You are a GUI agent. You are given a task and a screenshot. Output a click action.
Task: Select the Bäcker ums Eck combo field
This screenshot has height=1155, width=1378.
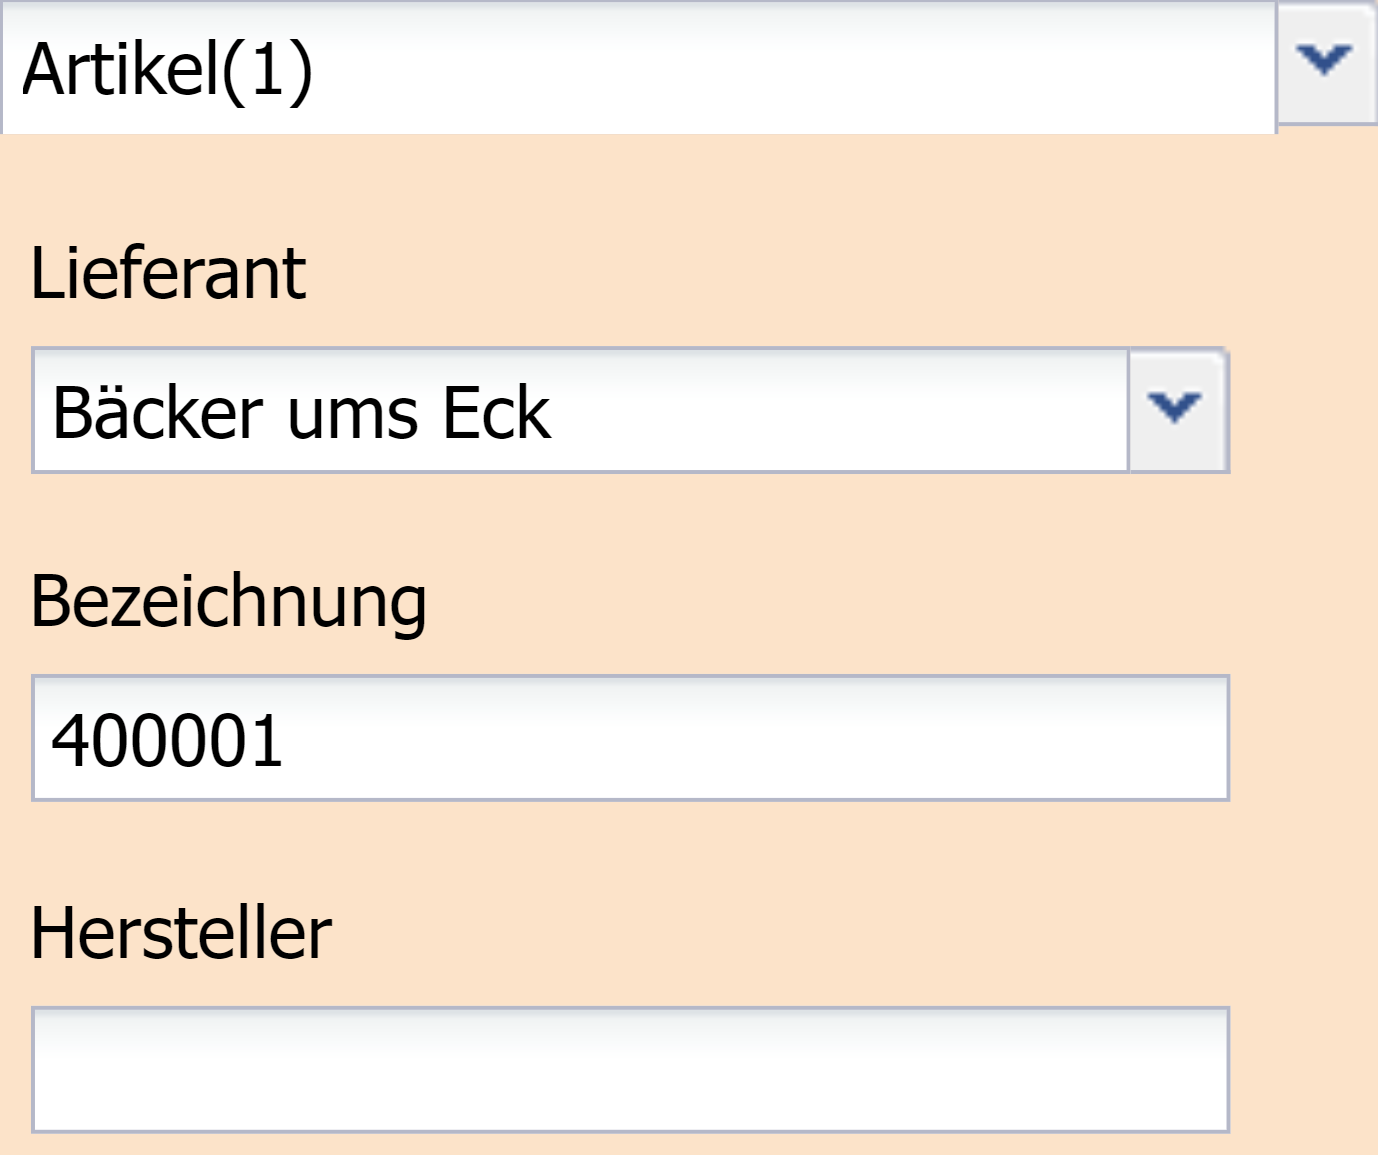point(580,411)
